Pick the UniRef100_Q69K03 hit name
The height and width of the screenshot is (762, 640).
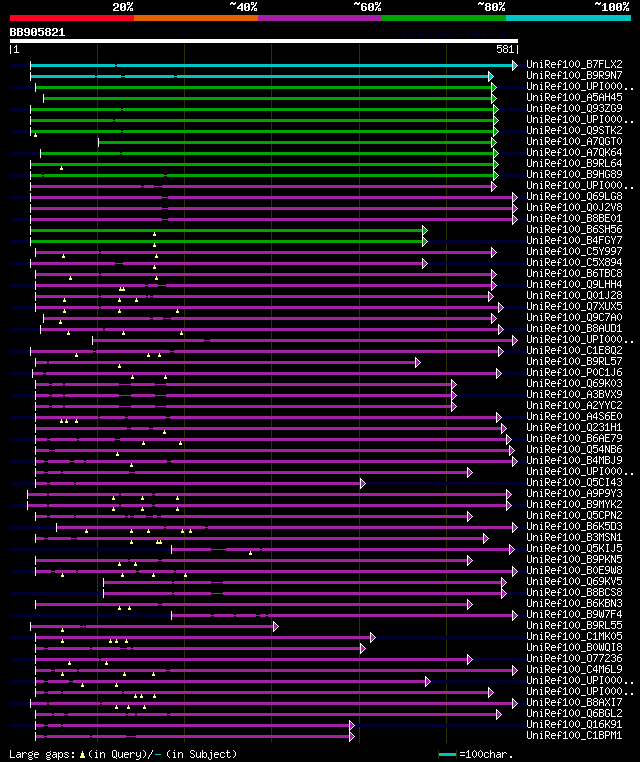[574, 383]
